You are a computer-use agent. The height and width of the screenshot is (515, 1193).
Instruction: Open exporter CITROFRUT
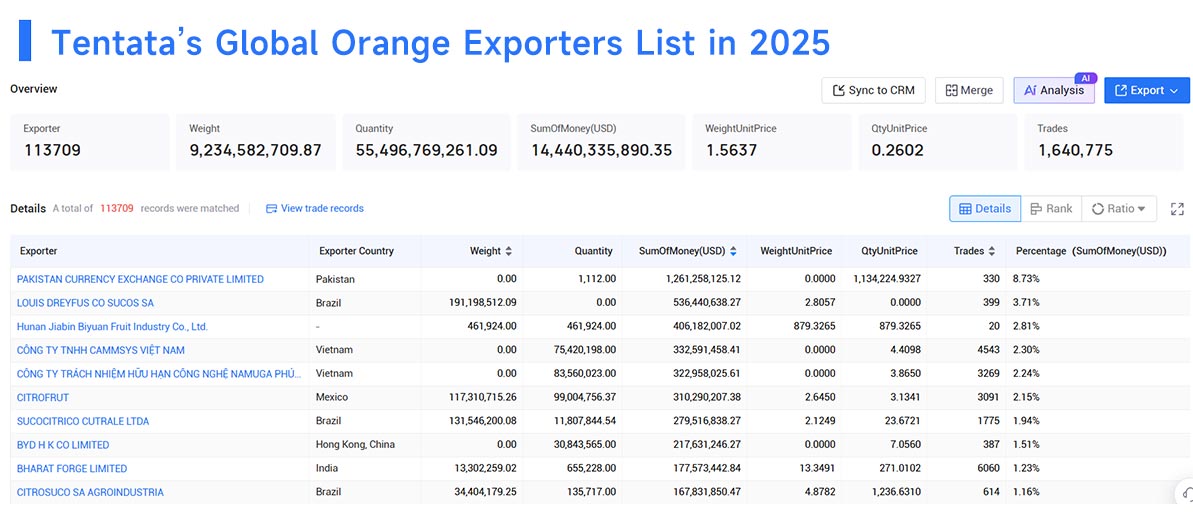point(43,397)
